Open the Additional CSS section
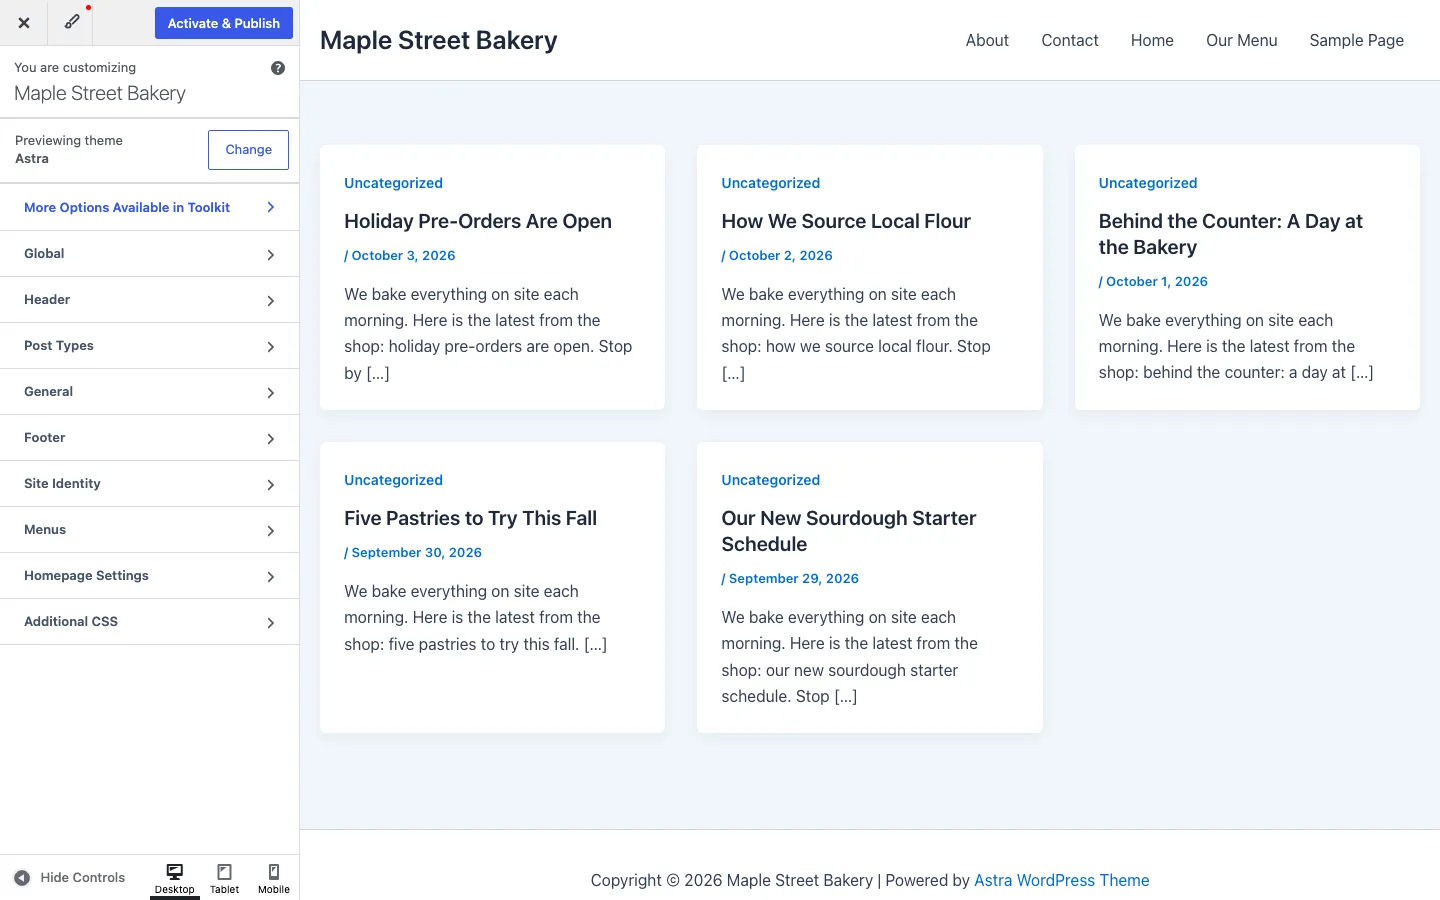The image size is (1440, 900). click(150, 622)
